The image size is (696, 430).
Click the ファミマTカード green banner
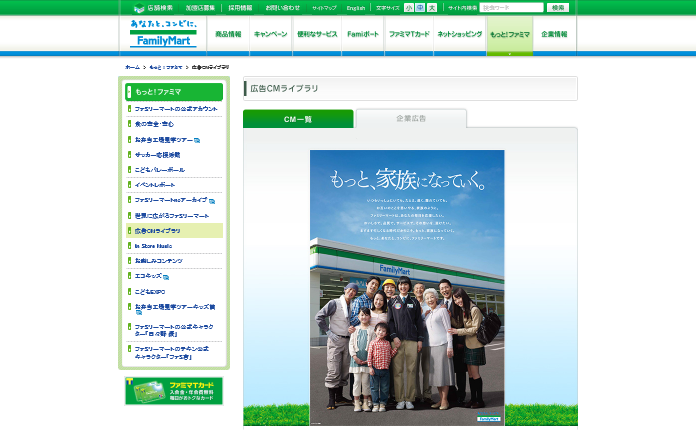point(174,391)
